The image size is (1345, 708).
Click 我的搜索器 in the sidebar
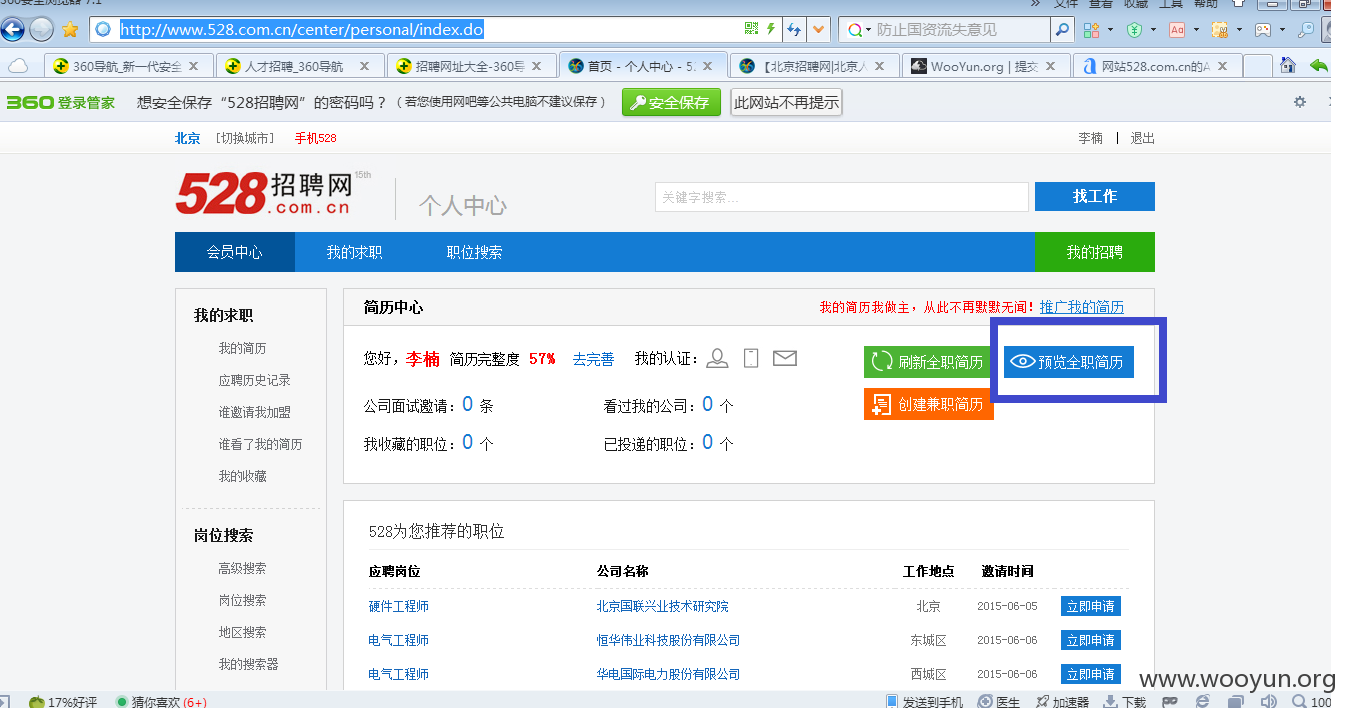(249, 665)
